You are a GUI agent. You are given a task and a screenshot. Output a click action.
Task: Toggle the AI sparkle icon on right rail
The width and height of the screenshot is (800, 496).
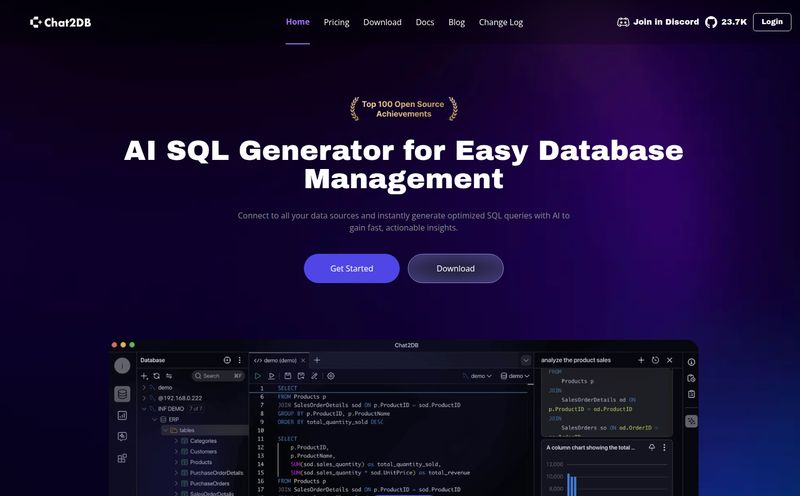(x=691, y=421)
